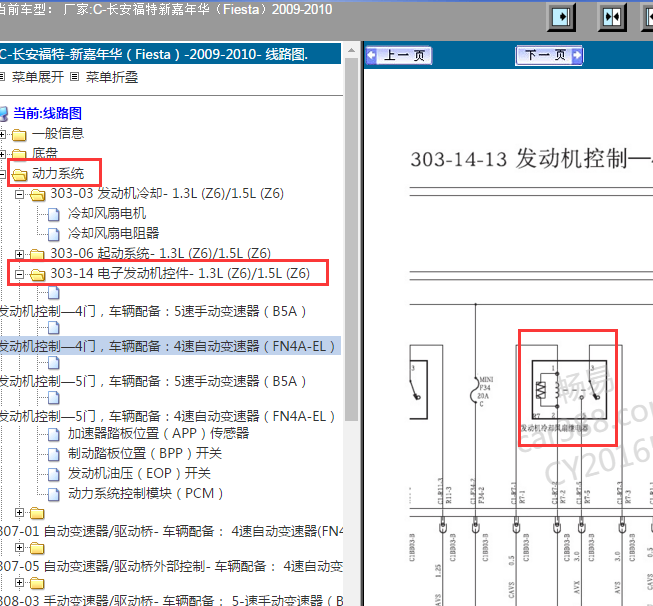Expand the 307-01 自动变速器/驱动桥 node

coord(19,512)
